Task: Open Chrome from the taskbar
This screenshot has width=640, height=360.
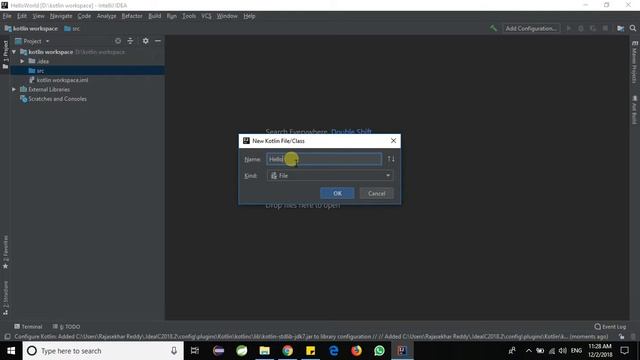Action: (x=287, y=351)
